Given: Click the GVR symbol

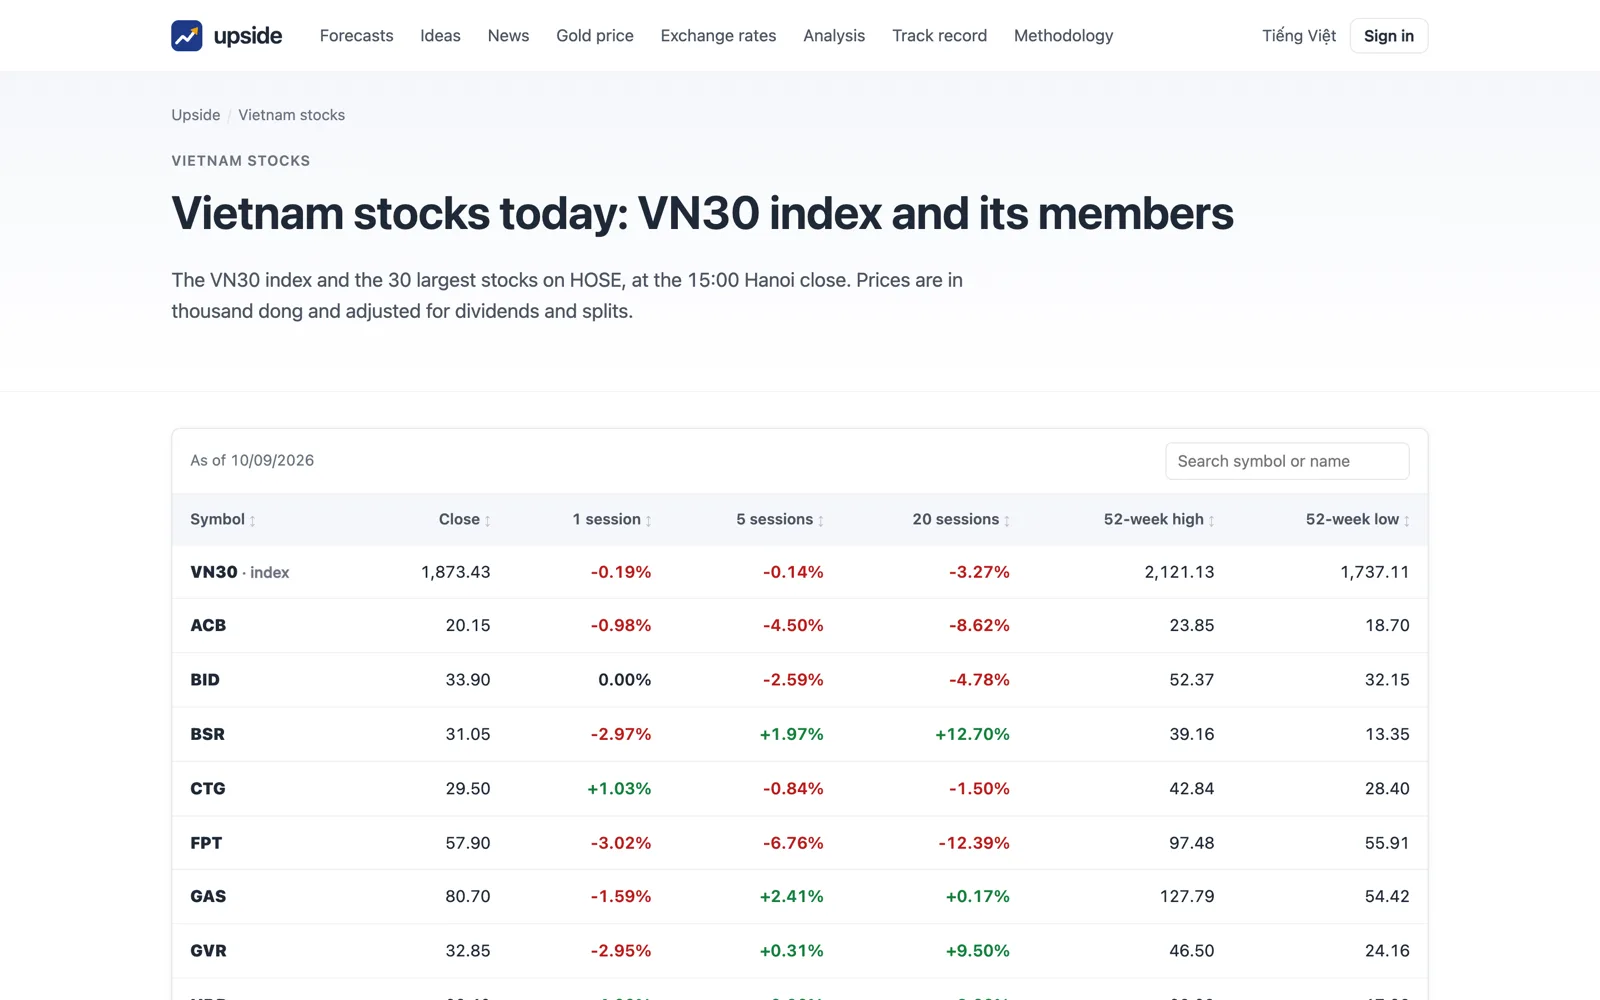Looking at the screenshot, I should coord(208,951).
